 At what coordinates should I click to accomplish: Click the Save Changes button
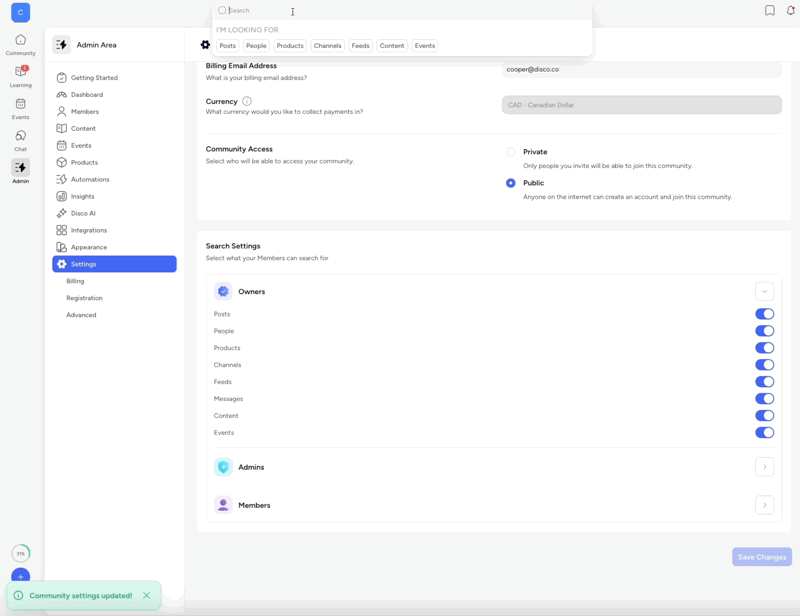click(x=762, y=557)
